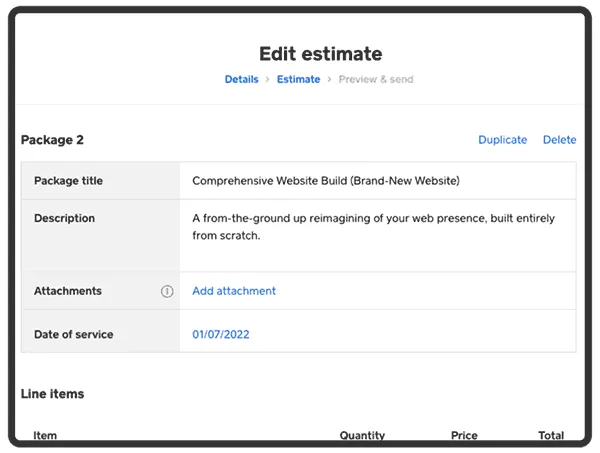Click the Package title label
This screenshot has height=453, width=600.
pos(68,181)
